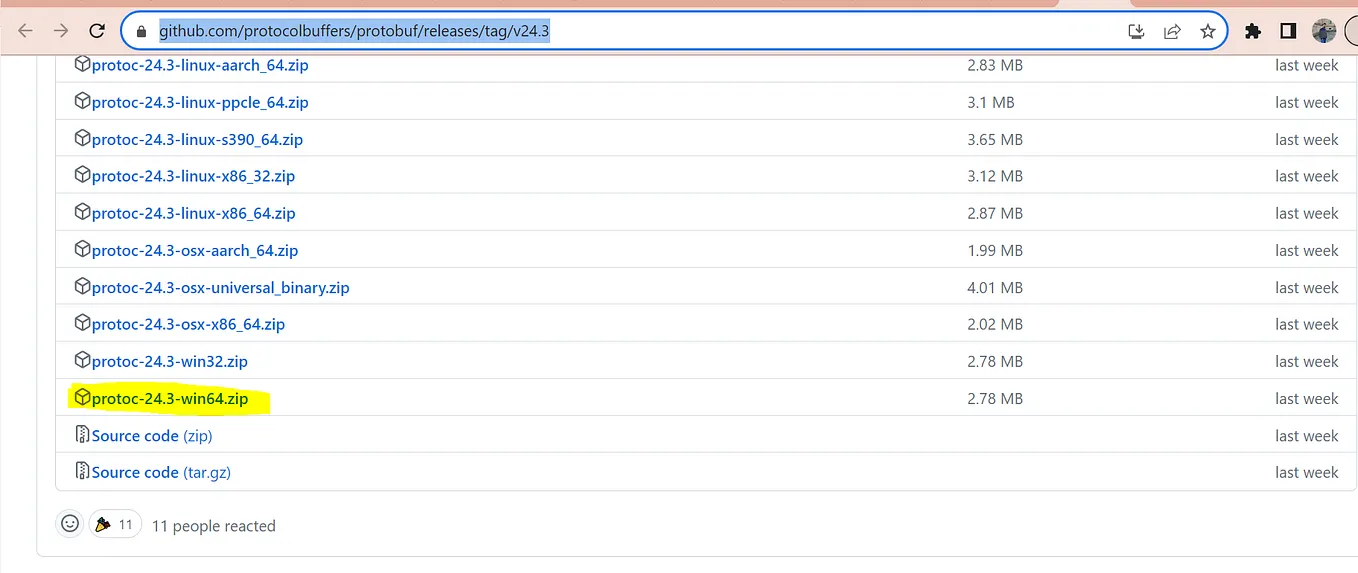Click package icon beside protoc-24.3-linux-x86_32.zip

point(83,175)
